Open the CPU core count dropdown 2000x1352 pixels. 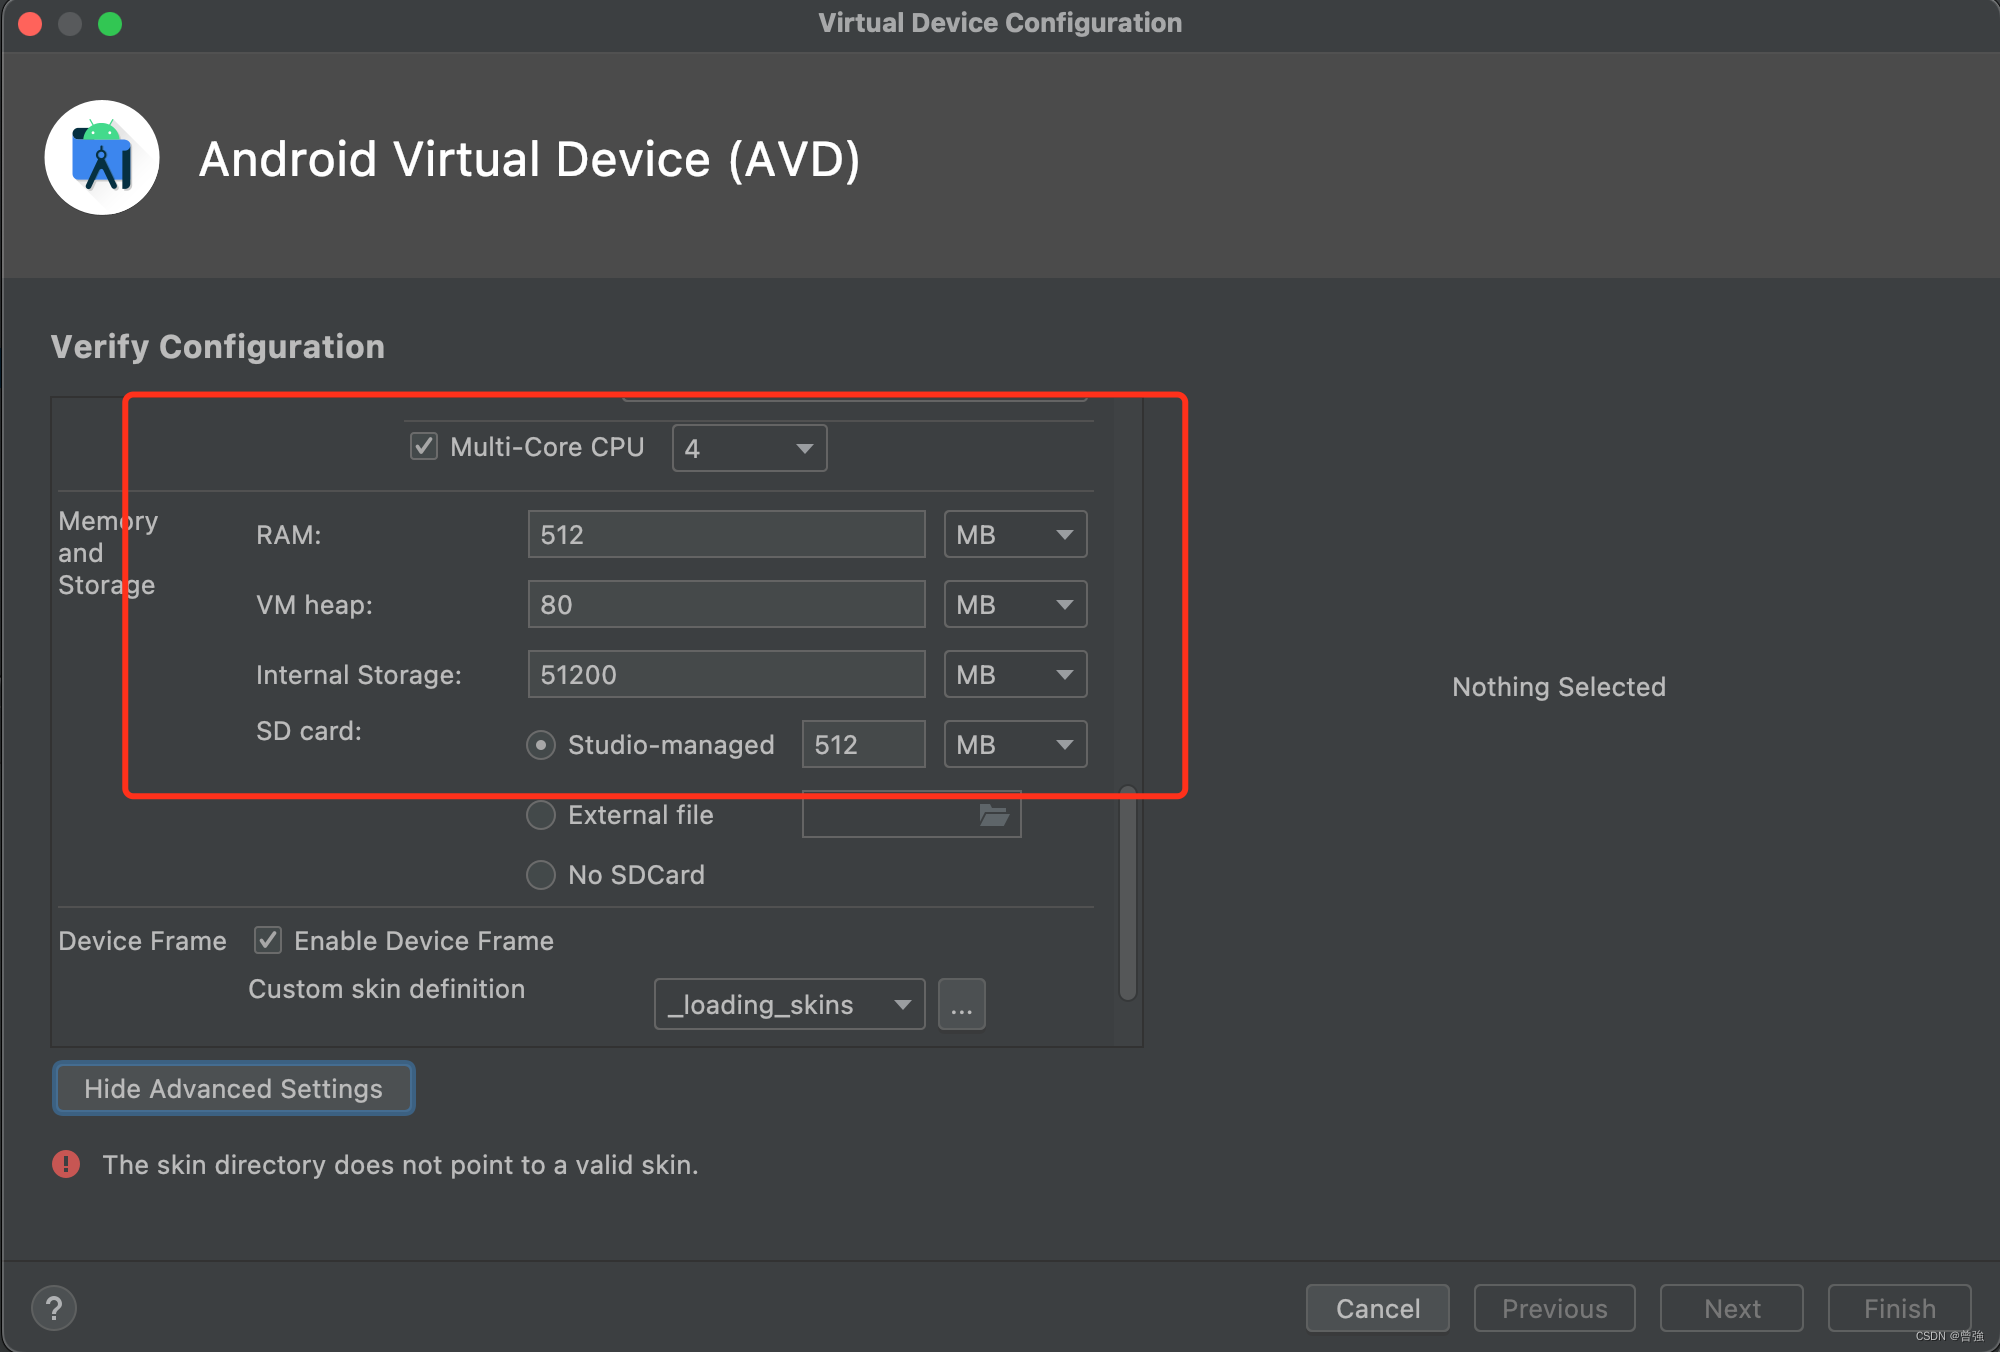[x=749, y=448]
